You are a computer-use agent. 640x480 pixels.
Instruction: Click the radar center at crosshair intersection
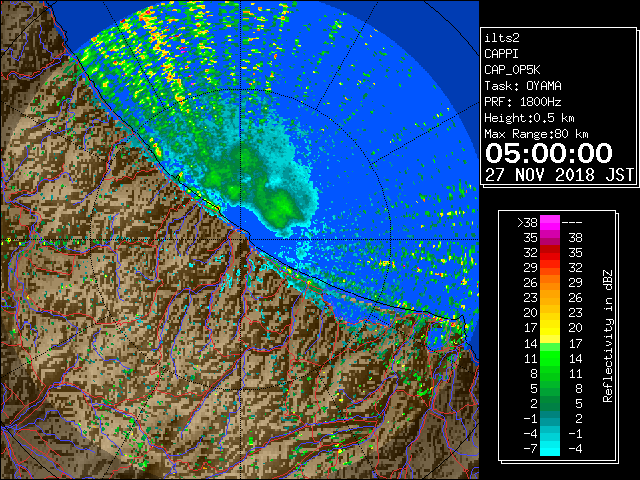240,240
